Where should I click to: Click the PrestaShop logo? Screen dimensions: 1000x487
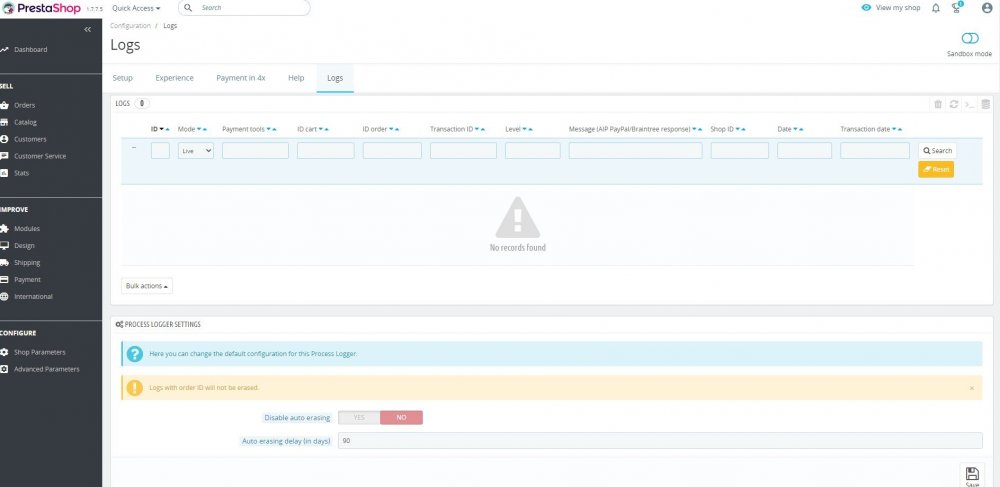pos(42,8)
